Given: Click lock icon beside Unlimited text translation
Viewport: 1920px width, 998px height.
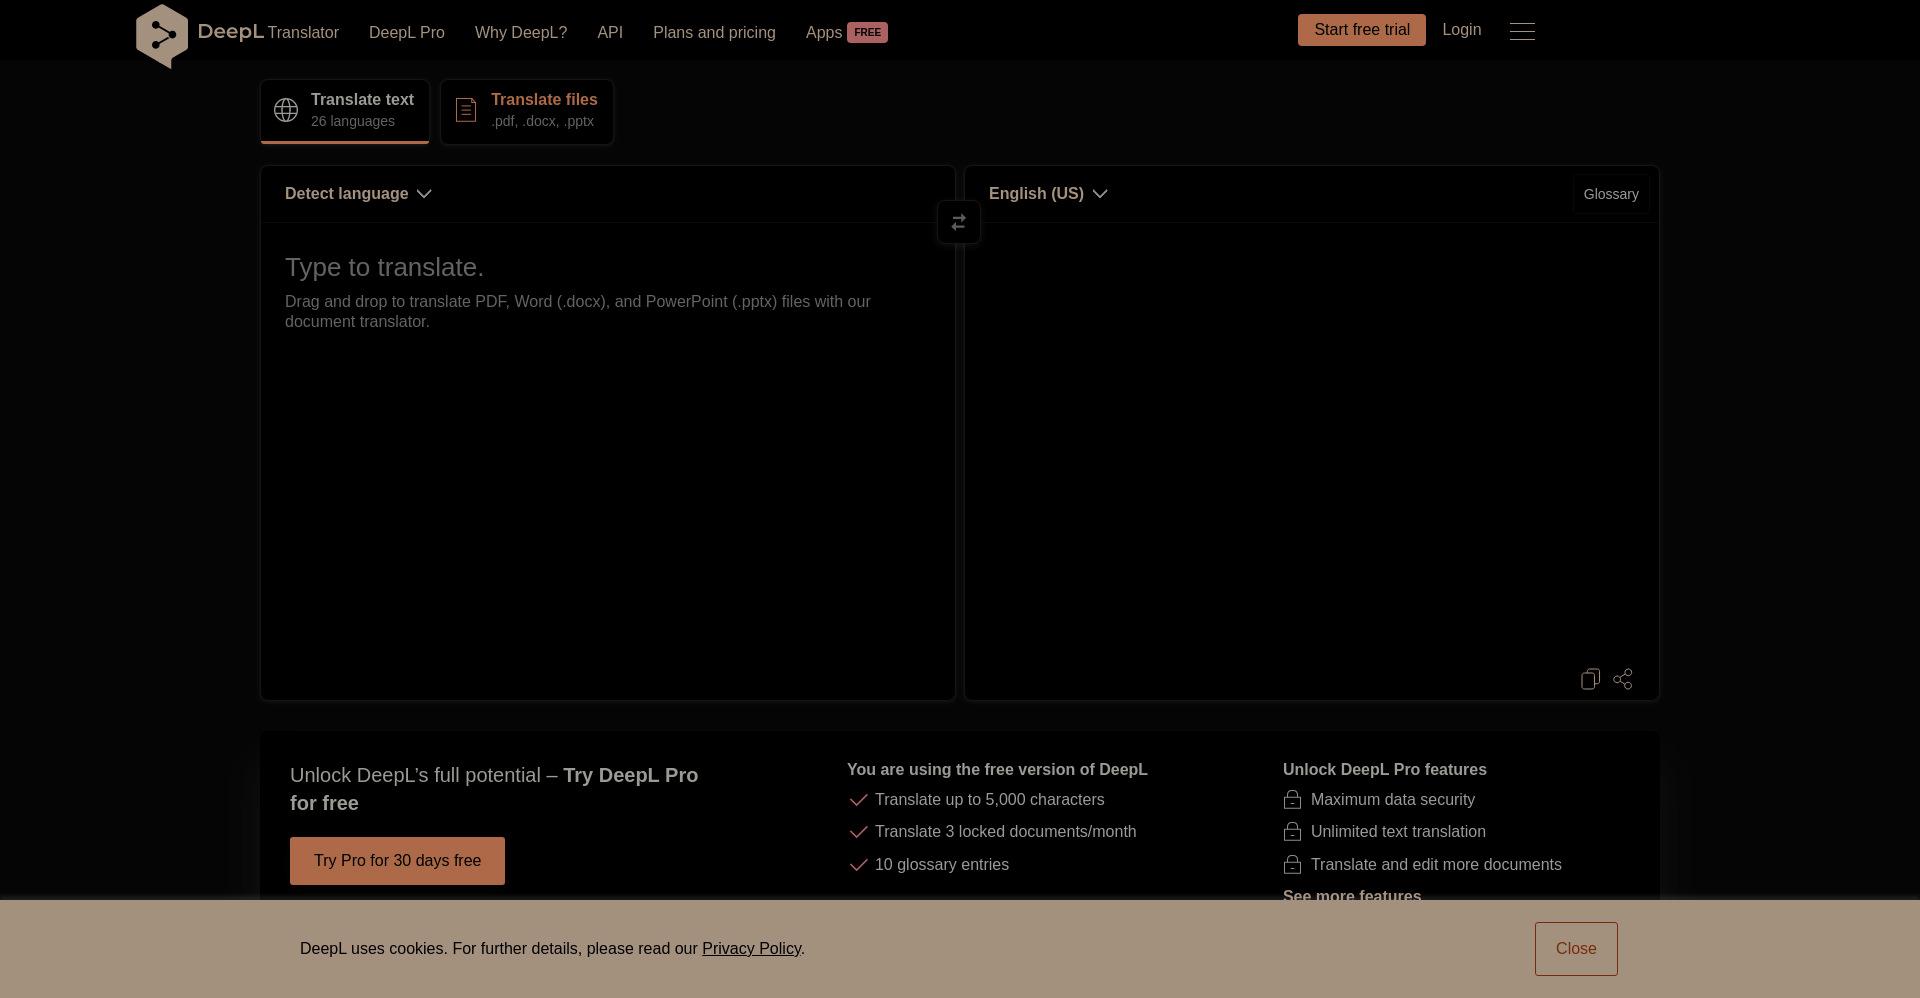Looking at the screenshot, I should [1292, 832].
